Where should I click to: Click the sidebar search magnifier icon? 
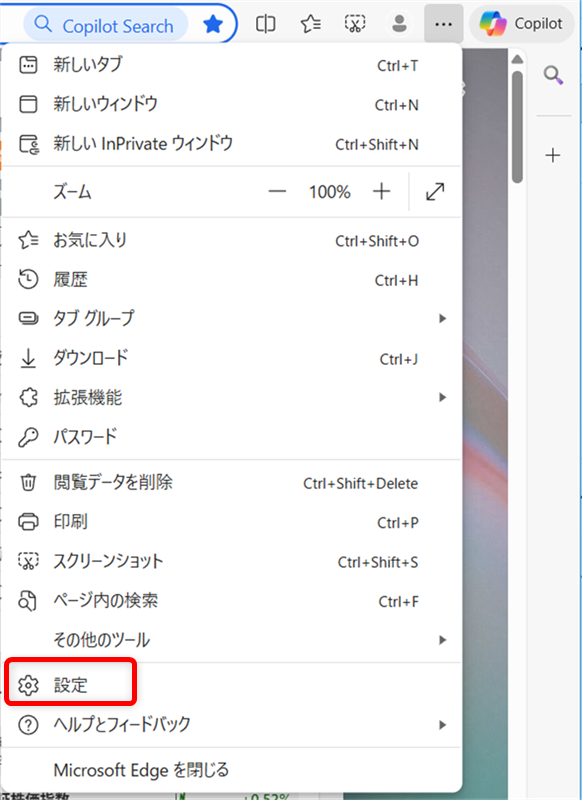[x=553, y=76]
